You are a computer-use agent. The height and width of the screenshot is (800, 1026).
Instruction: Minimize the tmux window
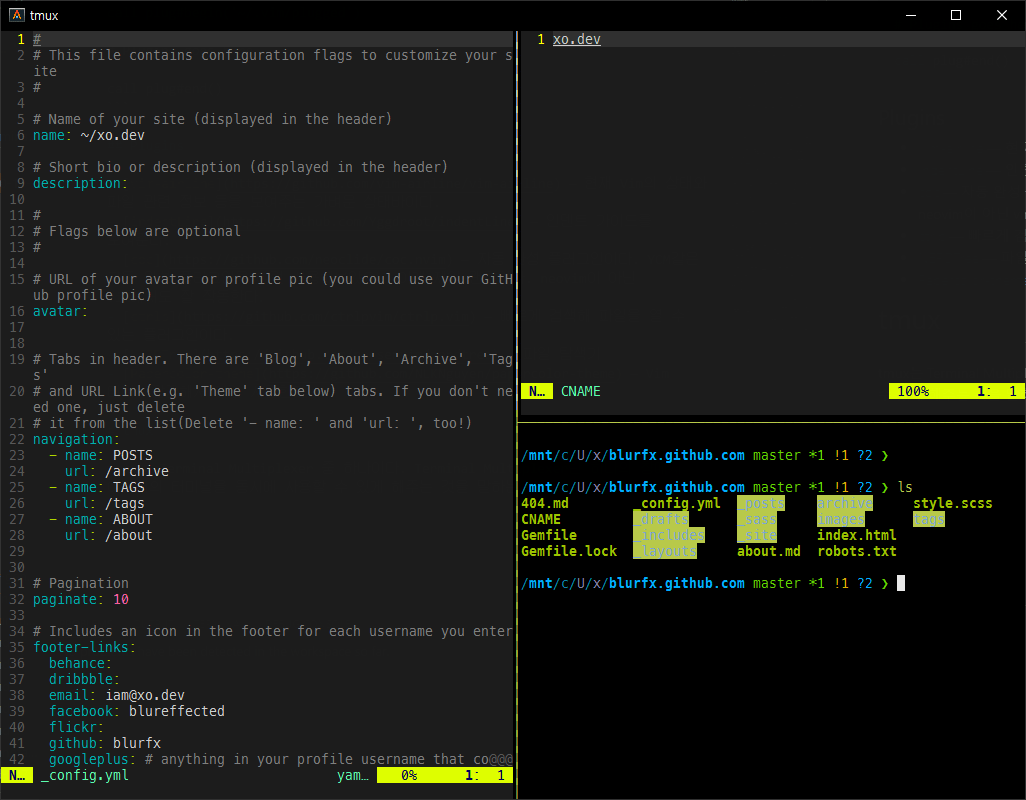point(910,15)
